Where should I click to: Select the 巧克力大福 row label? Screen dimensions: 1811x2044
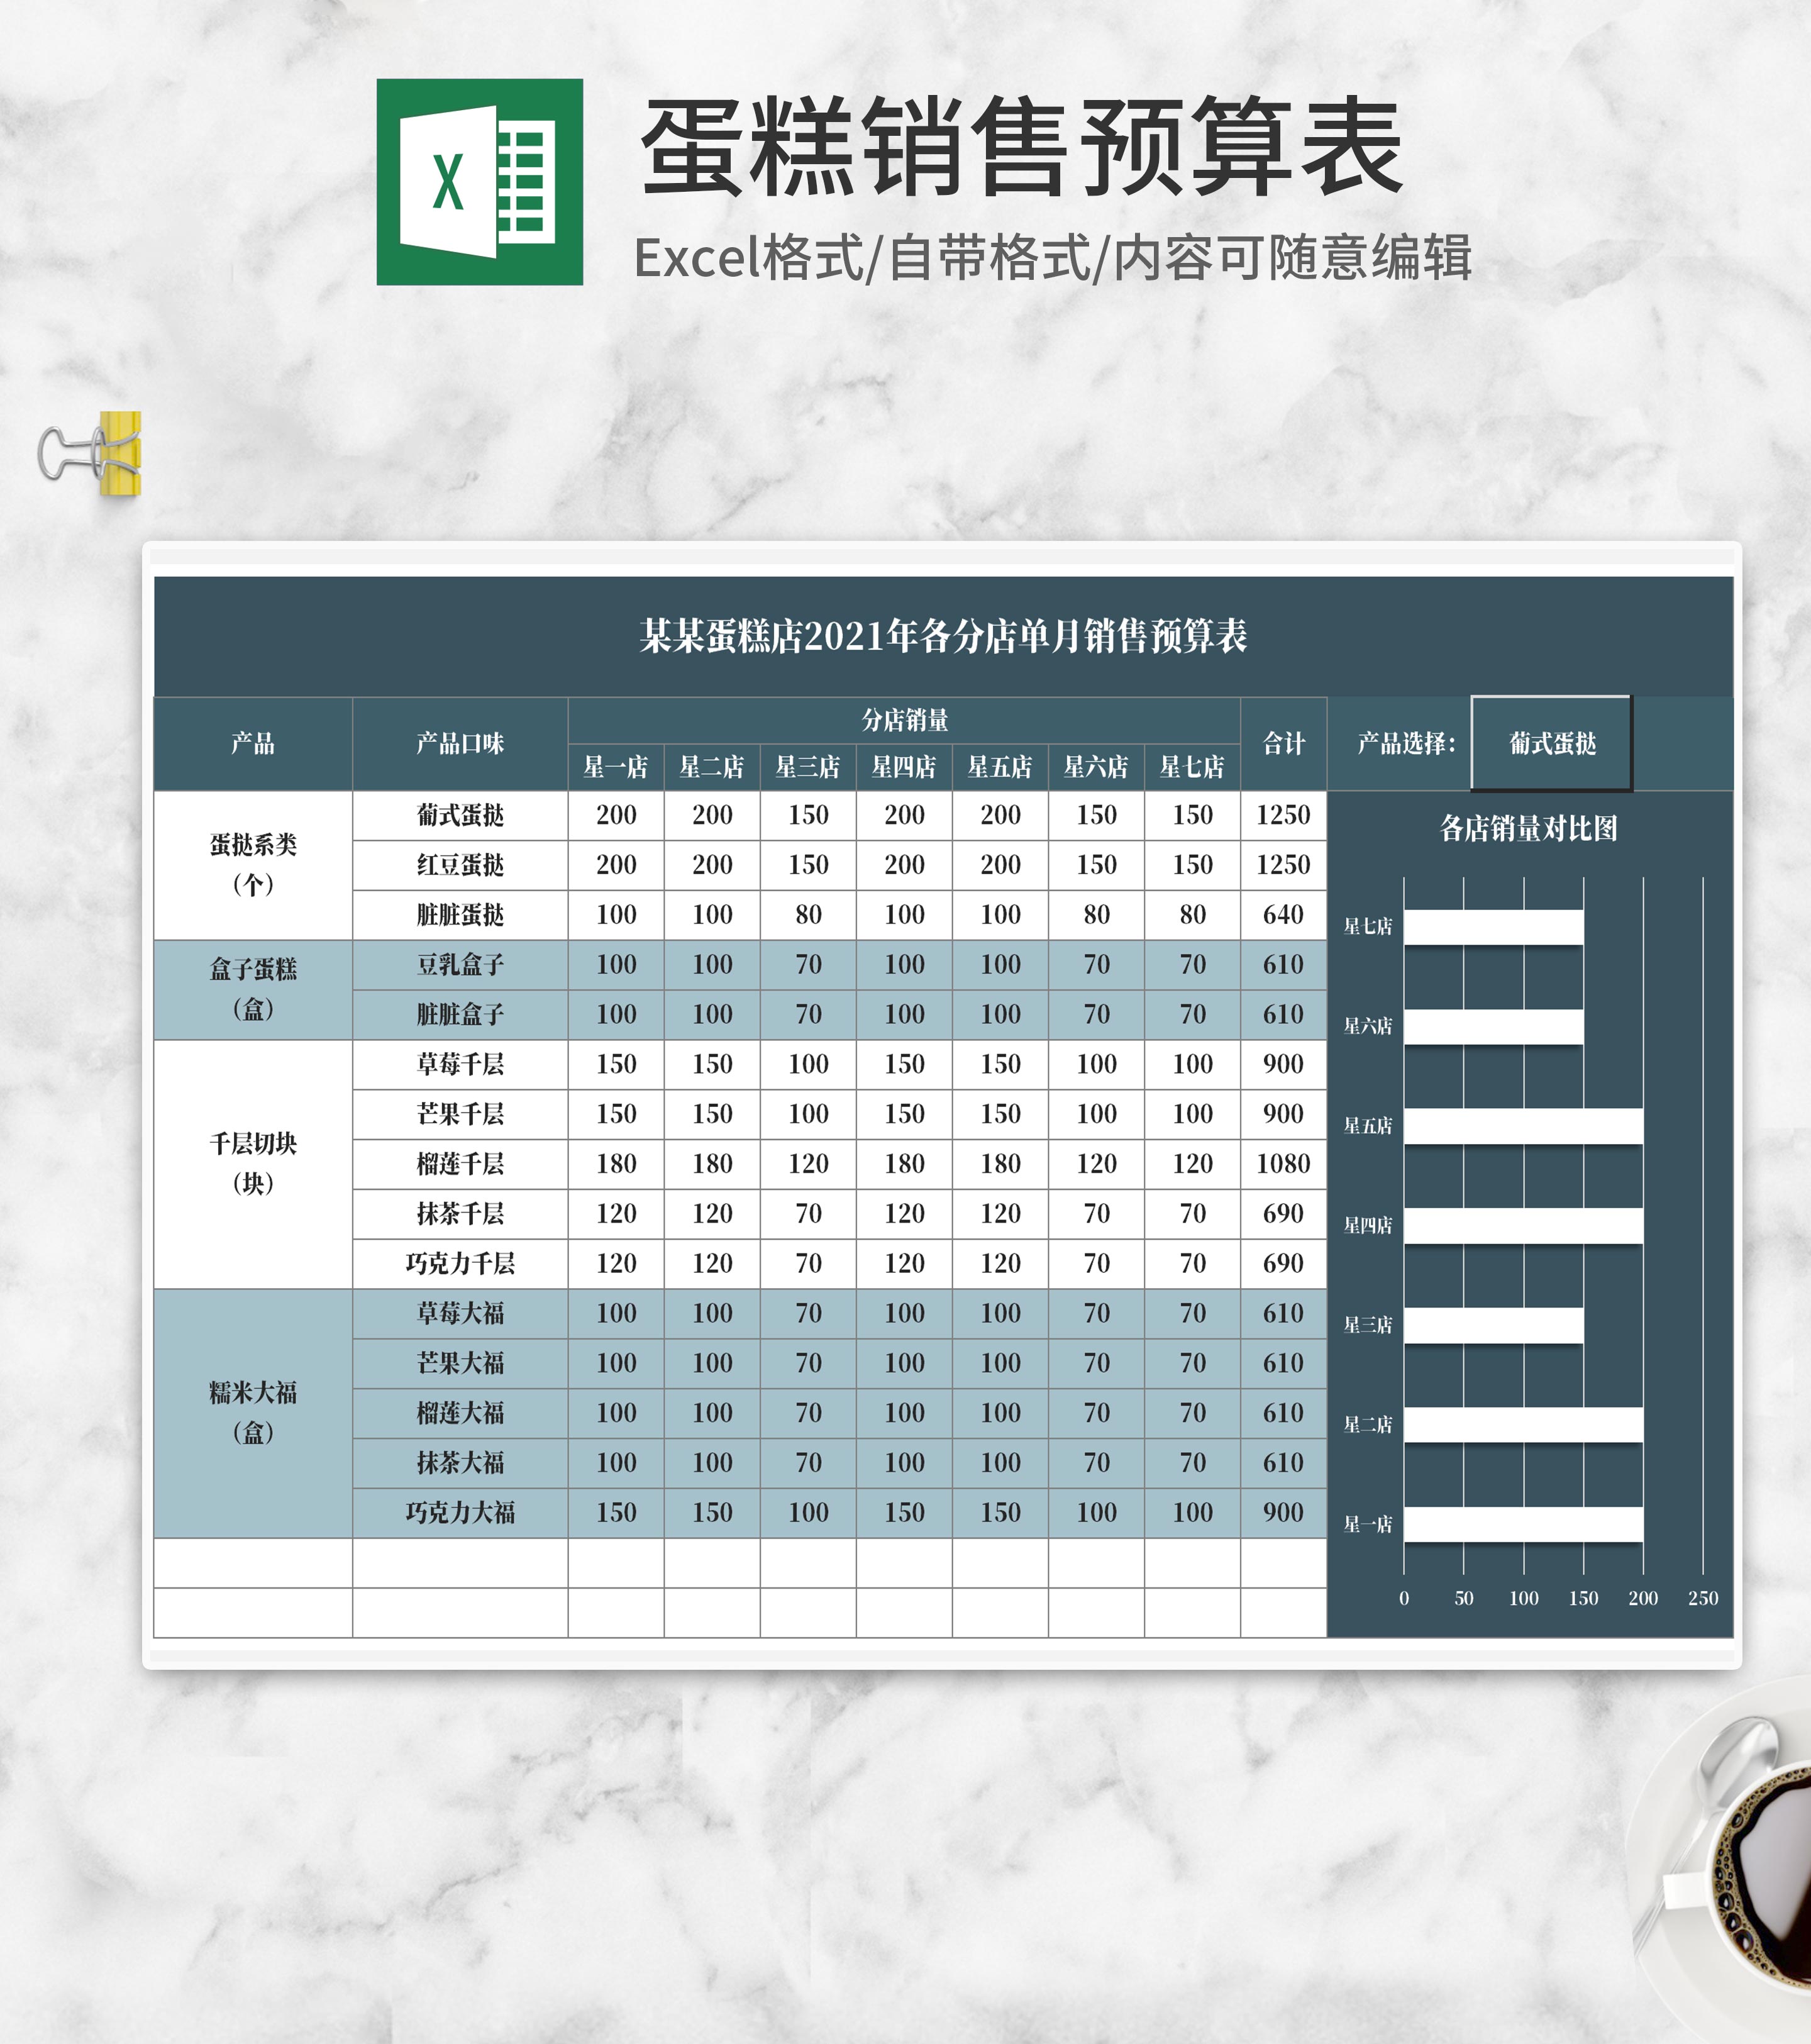coord(460,1512)
